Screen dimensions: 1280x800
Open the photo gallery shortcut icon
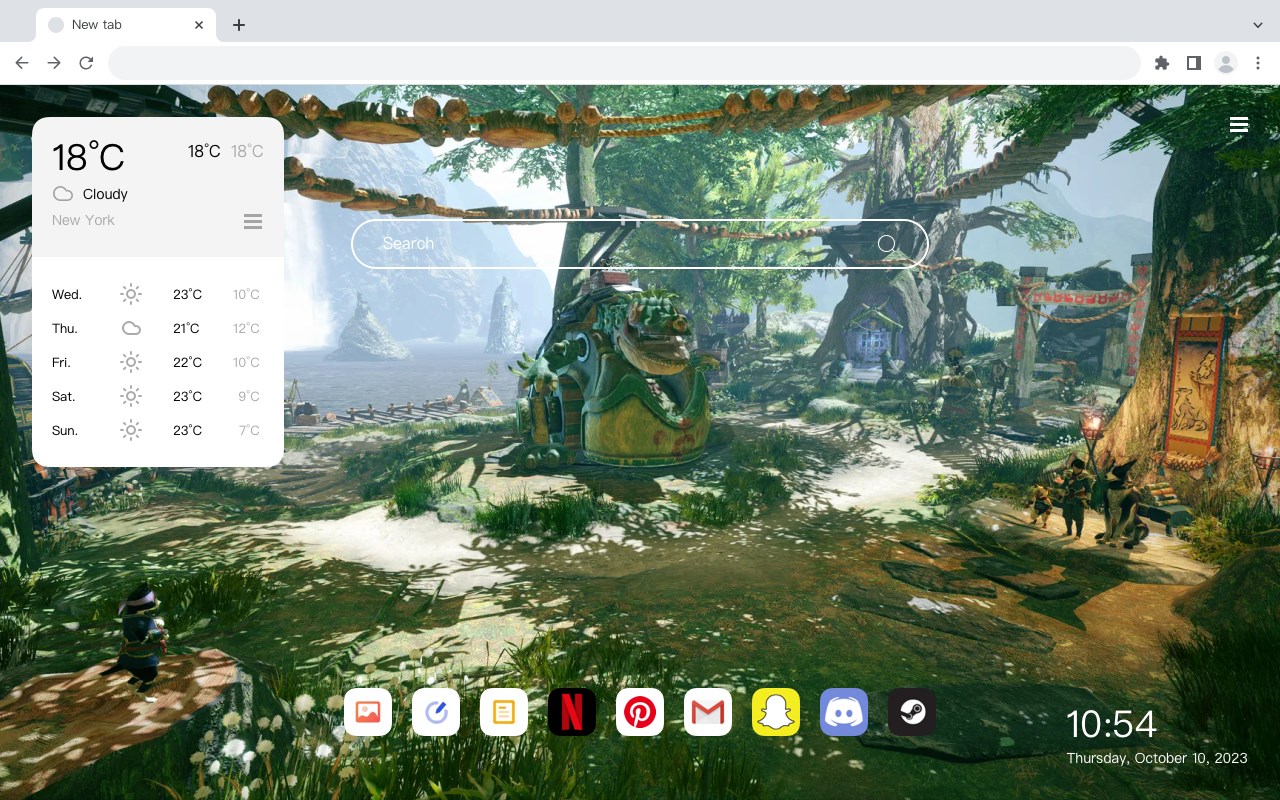pyautogui.click(x=368, y=712)
